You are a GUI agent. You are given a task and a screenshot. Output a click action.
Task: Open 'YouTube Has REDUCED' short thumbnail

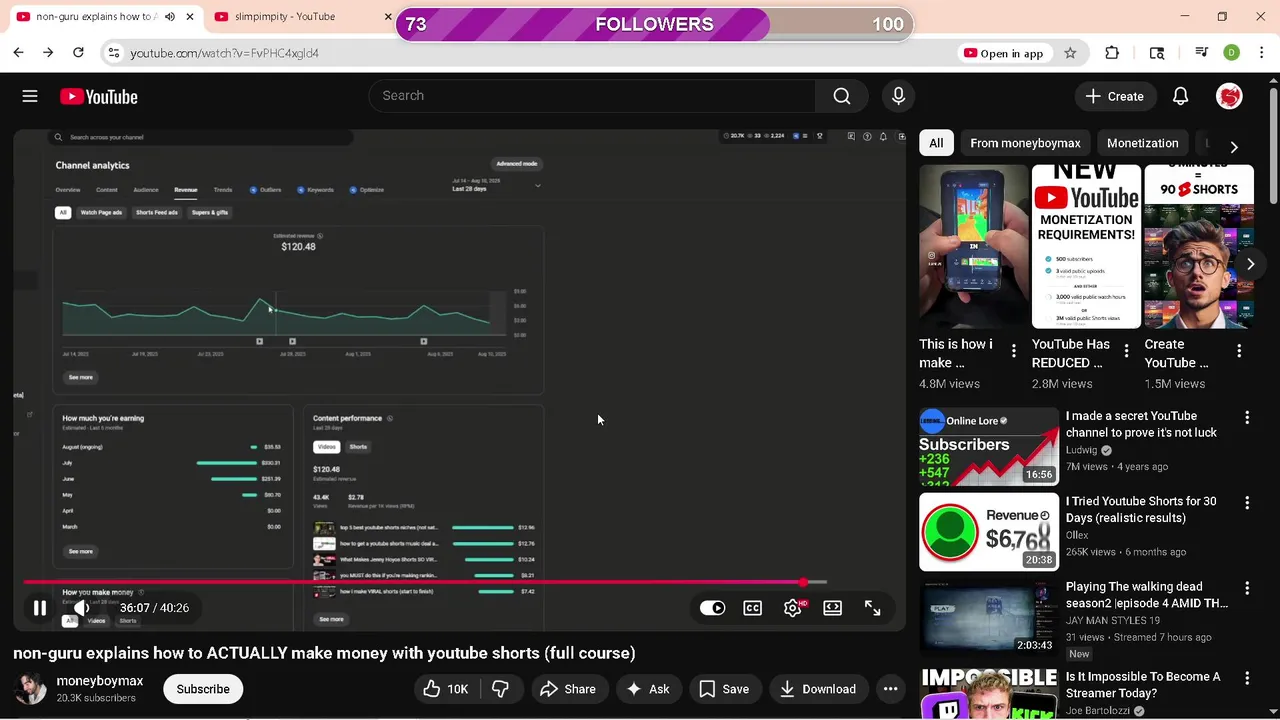[1086, 246]
